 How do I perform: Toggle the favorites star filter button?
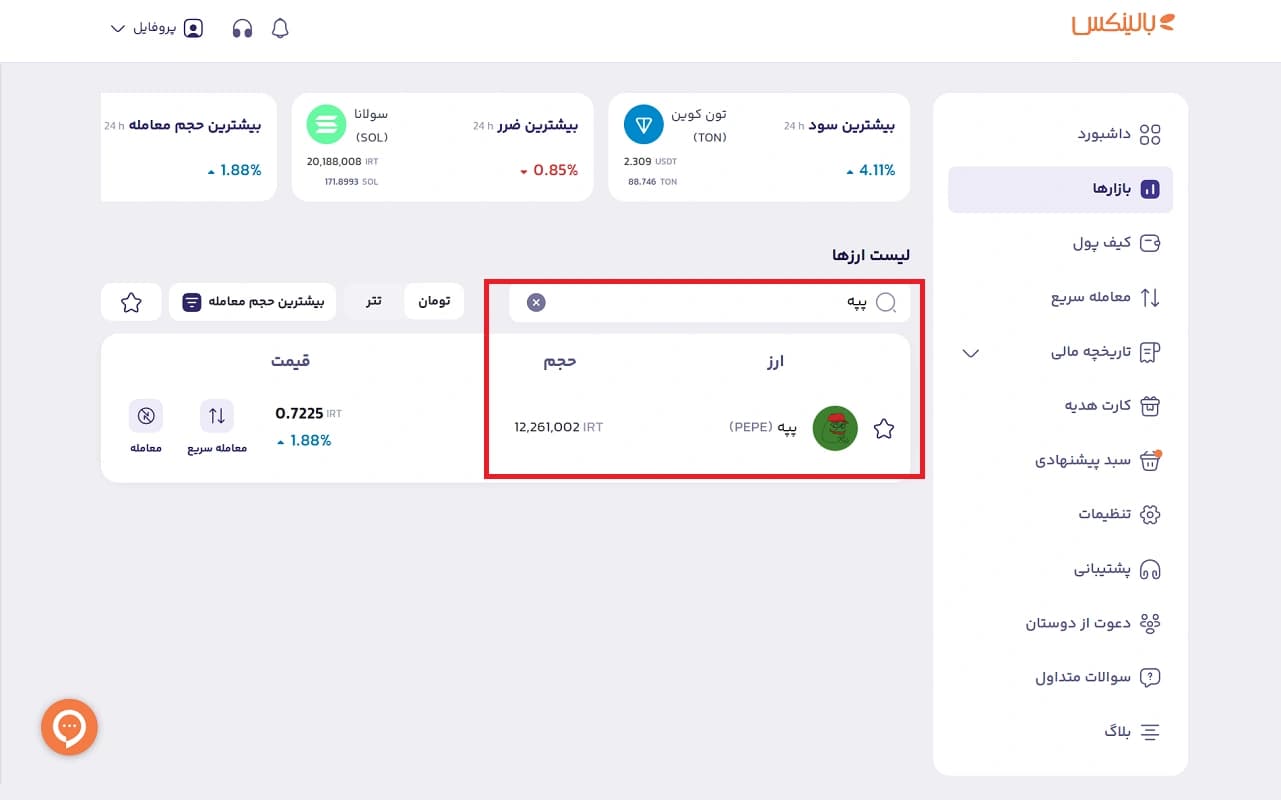(131, 302)
